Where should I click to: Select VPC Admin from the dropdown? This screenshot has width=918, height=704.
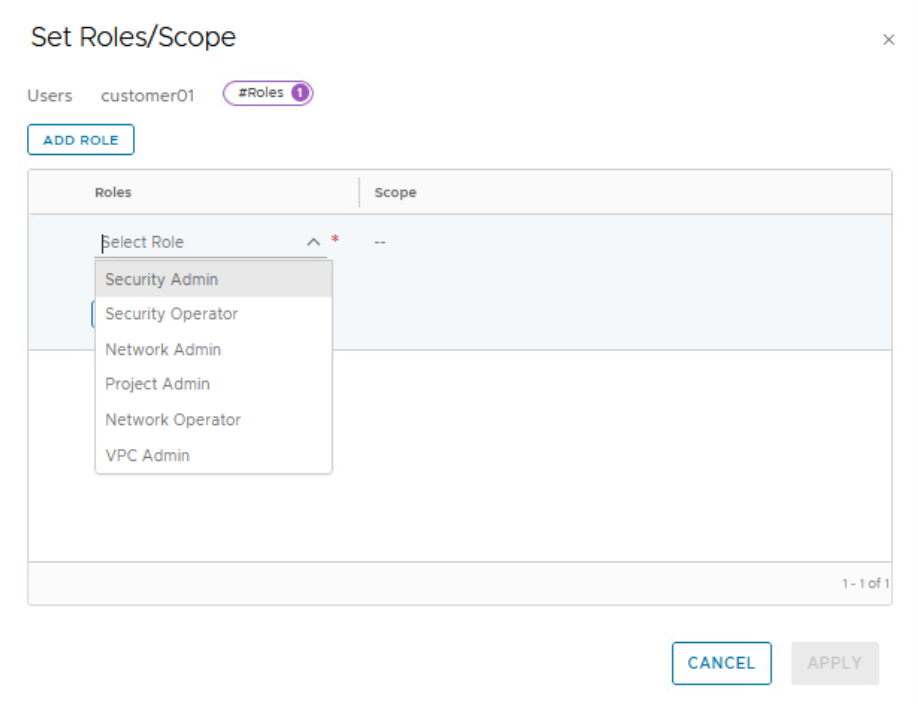[147, 455]
